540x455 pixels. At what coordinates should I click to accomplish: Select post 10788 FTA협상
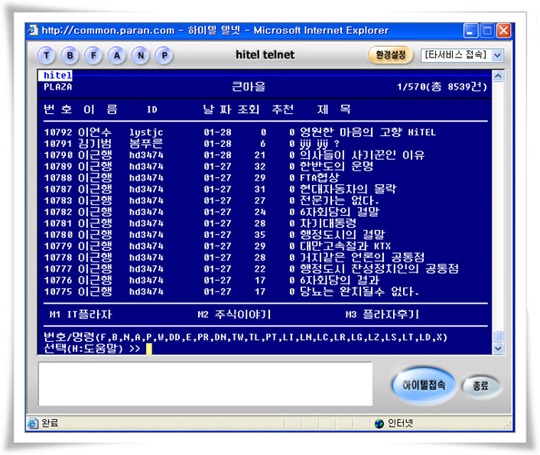(191, 178)
